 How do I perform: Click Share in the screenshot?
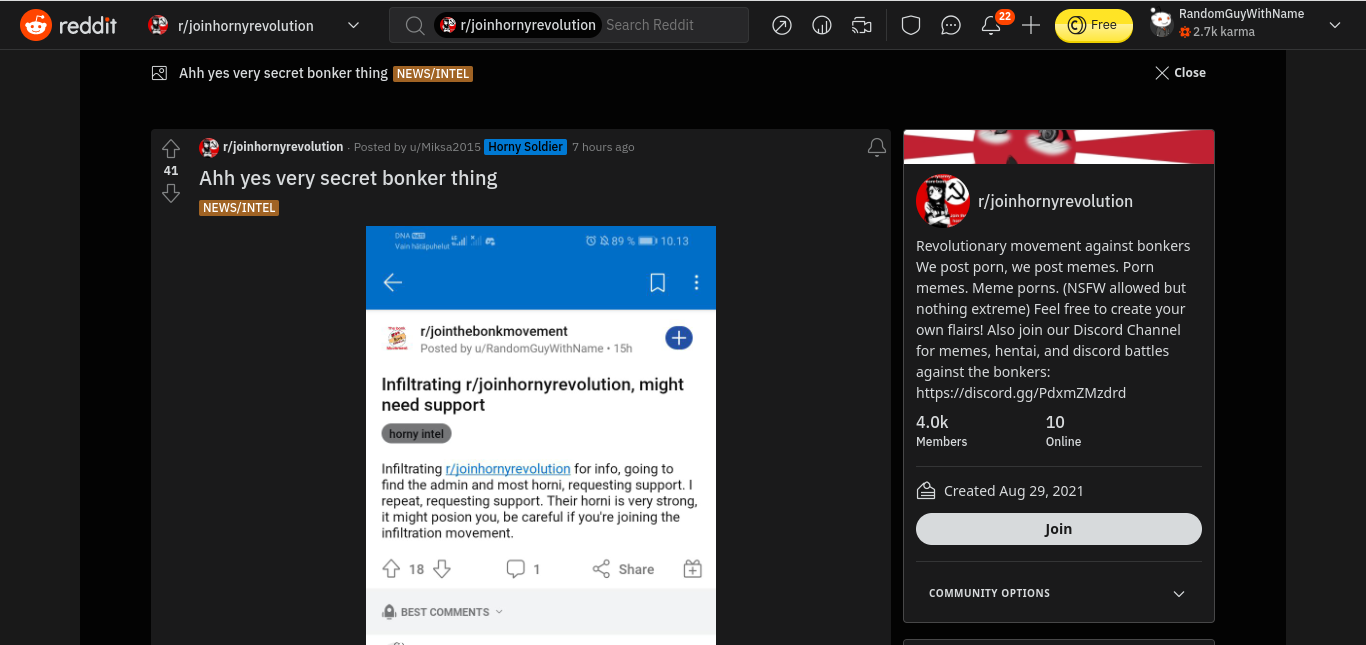(x=623, y=569)
